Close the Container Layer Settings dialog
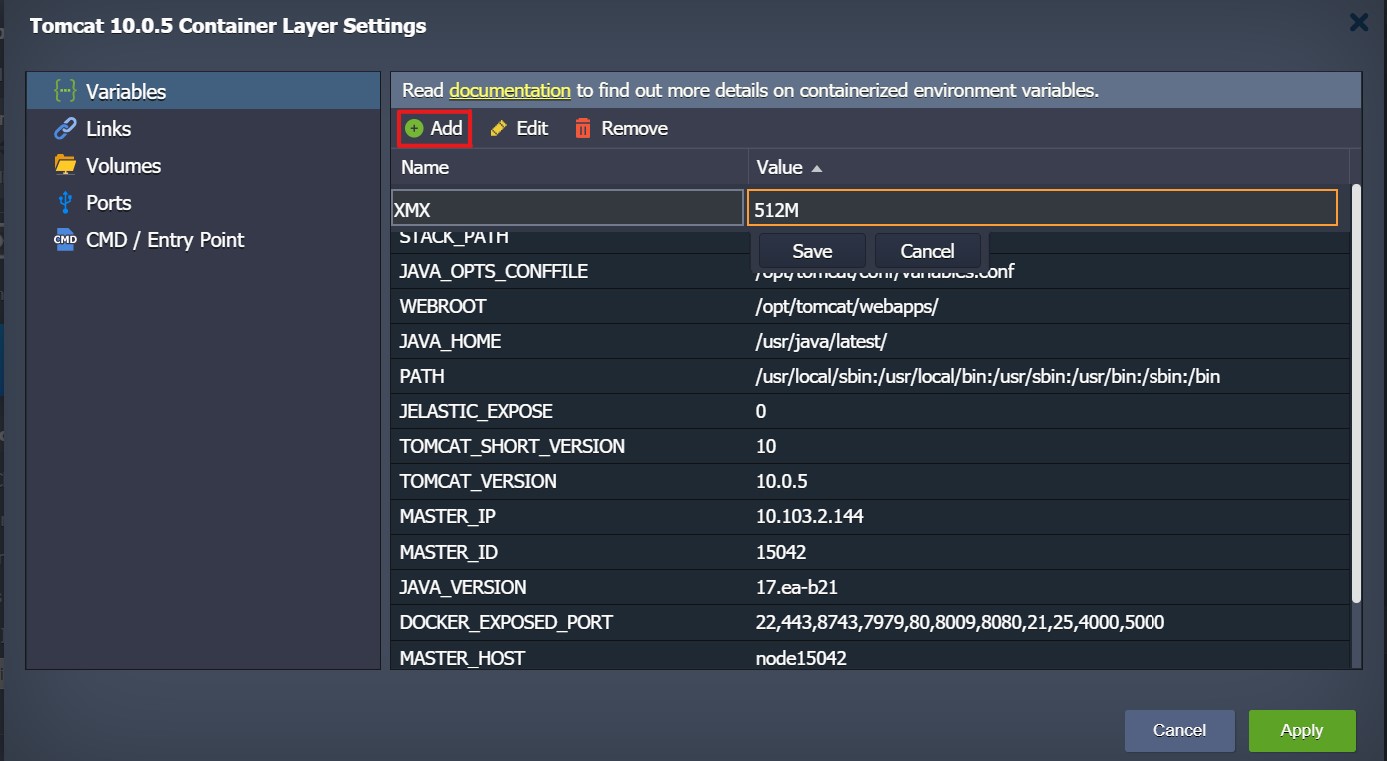Image resolution: width=1387 pixels, height=761 pixels. pyautogui.click(x=1359, y=22)
